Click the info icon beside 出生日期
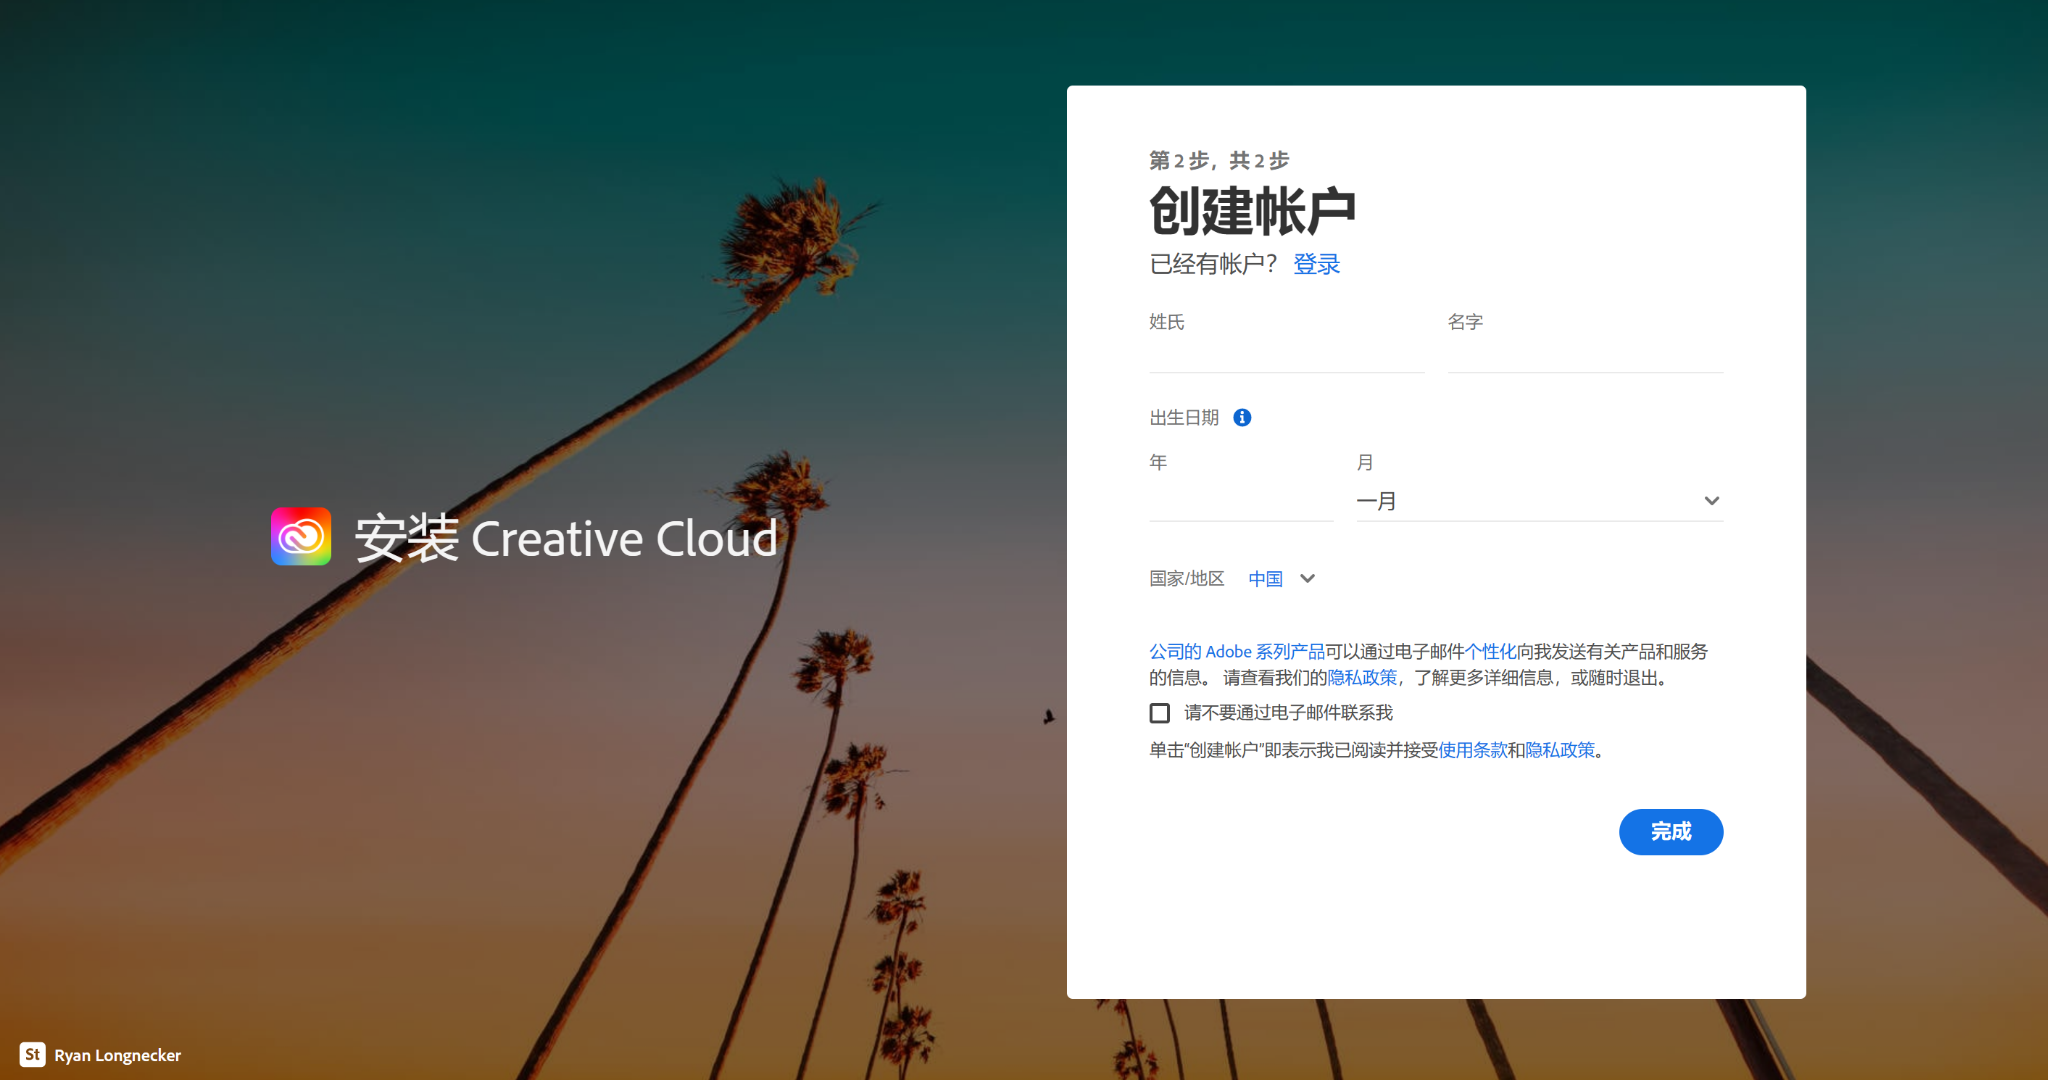The image size is (2048, 1080). [x=1243, y=418]
